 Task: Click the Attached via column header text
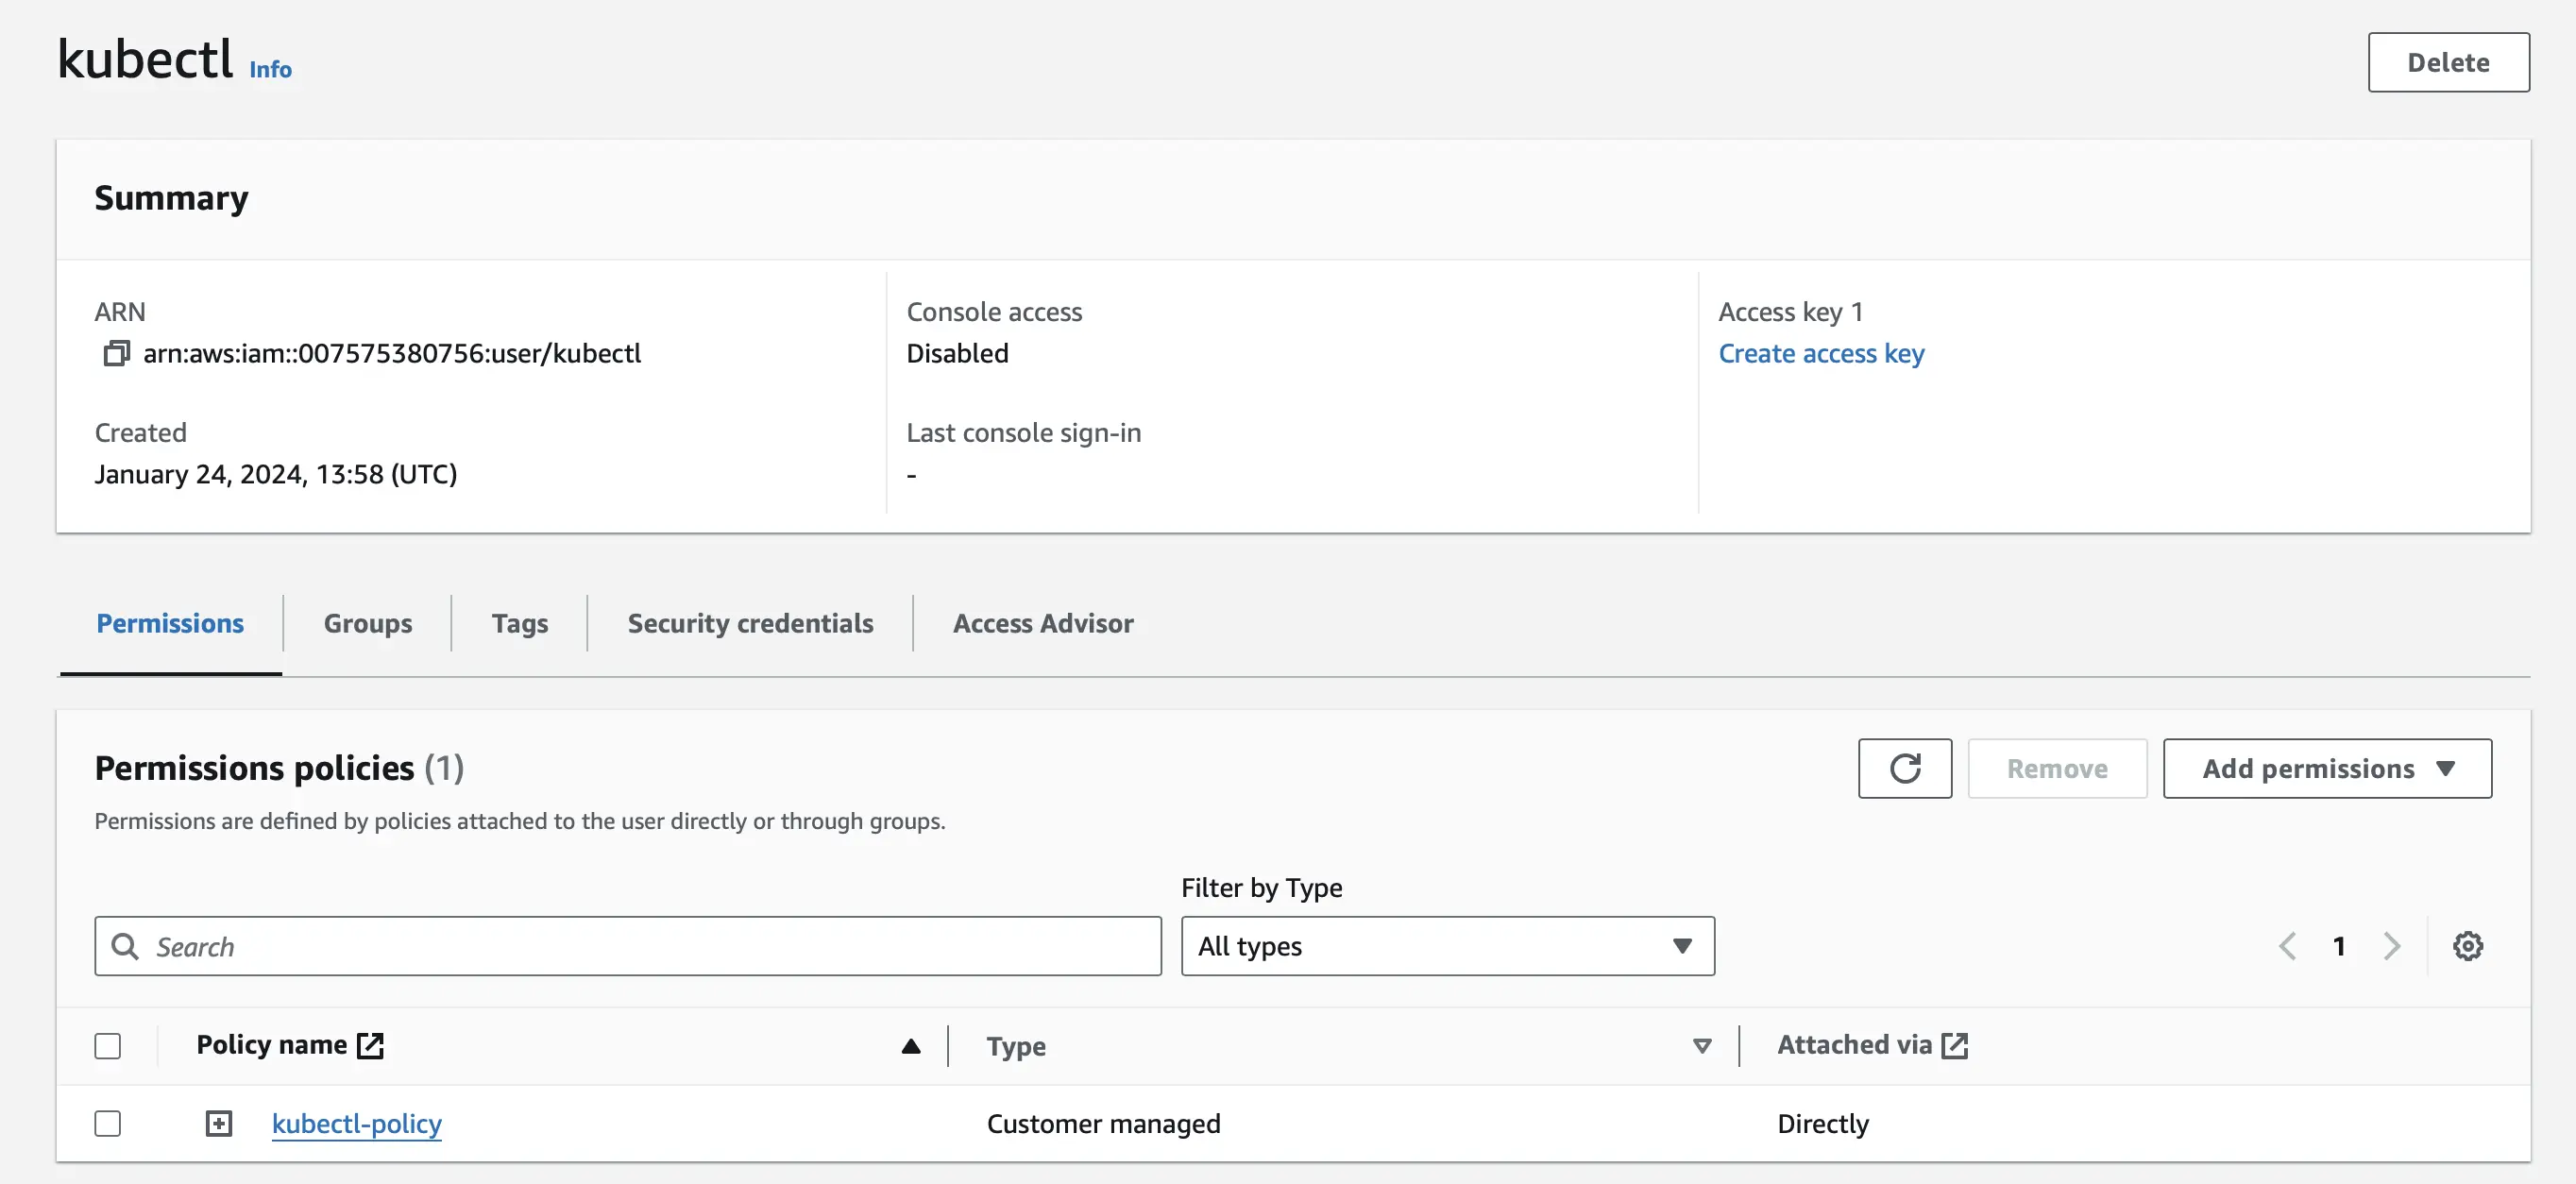click(x=1854, y=1044)
